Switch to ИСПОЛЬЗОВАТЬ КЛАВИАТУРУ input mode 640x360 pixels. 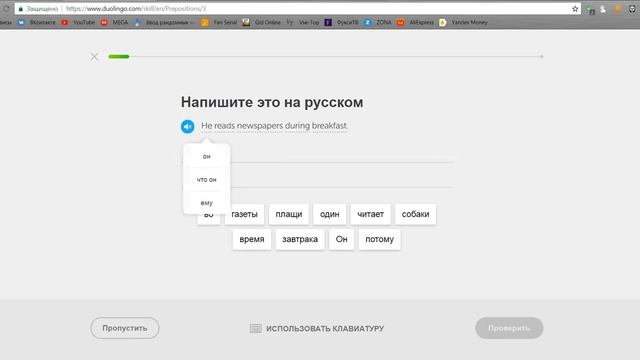click(x=317, y=329)
